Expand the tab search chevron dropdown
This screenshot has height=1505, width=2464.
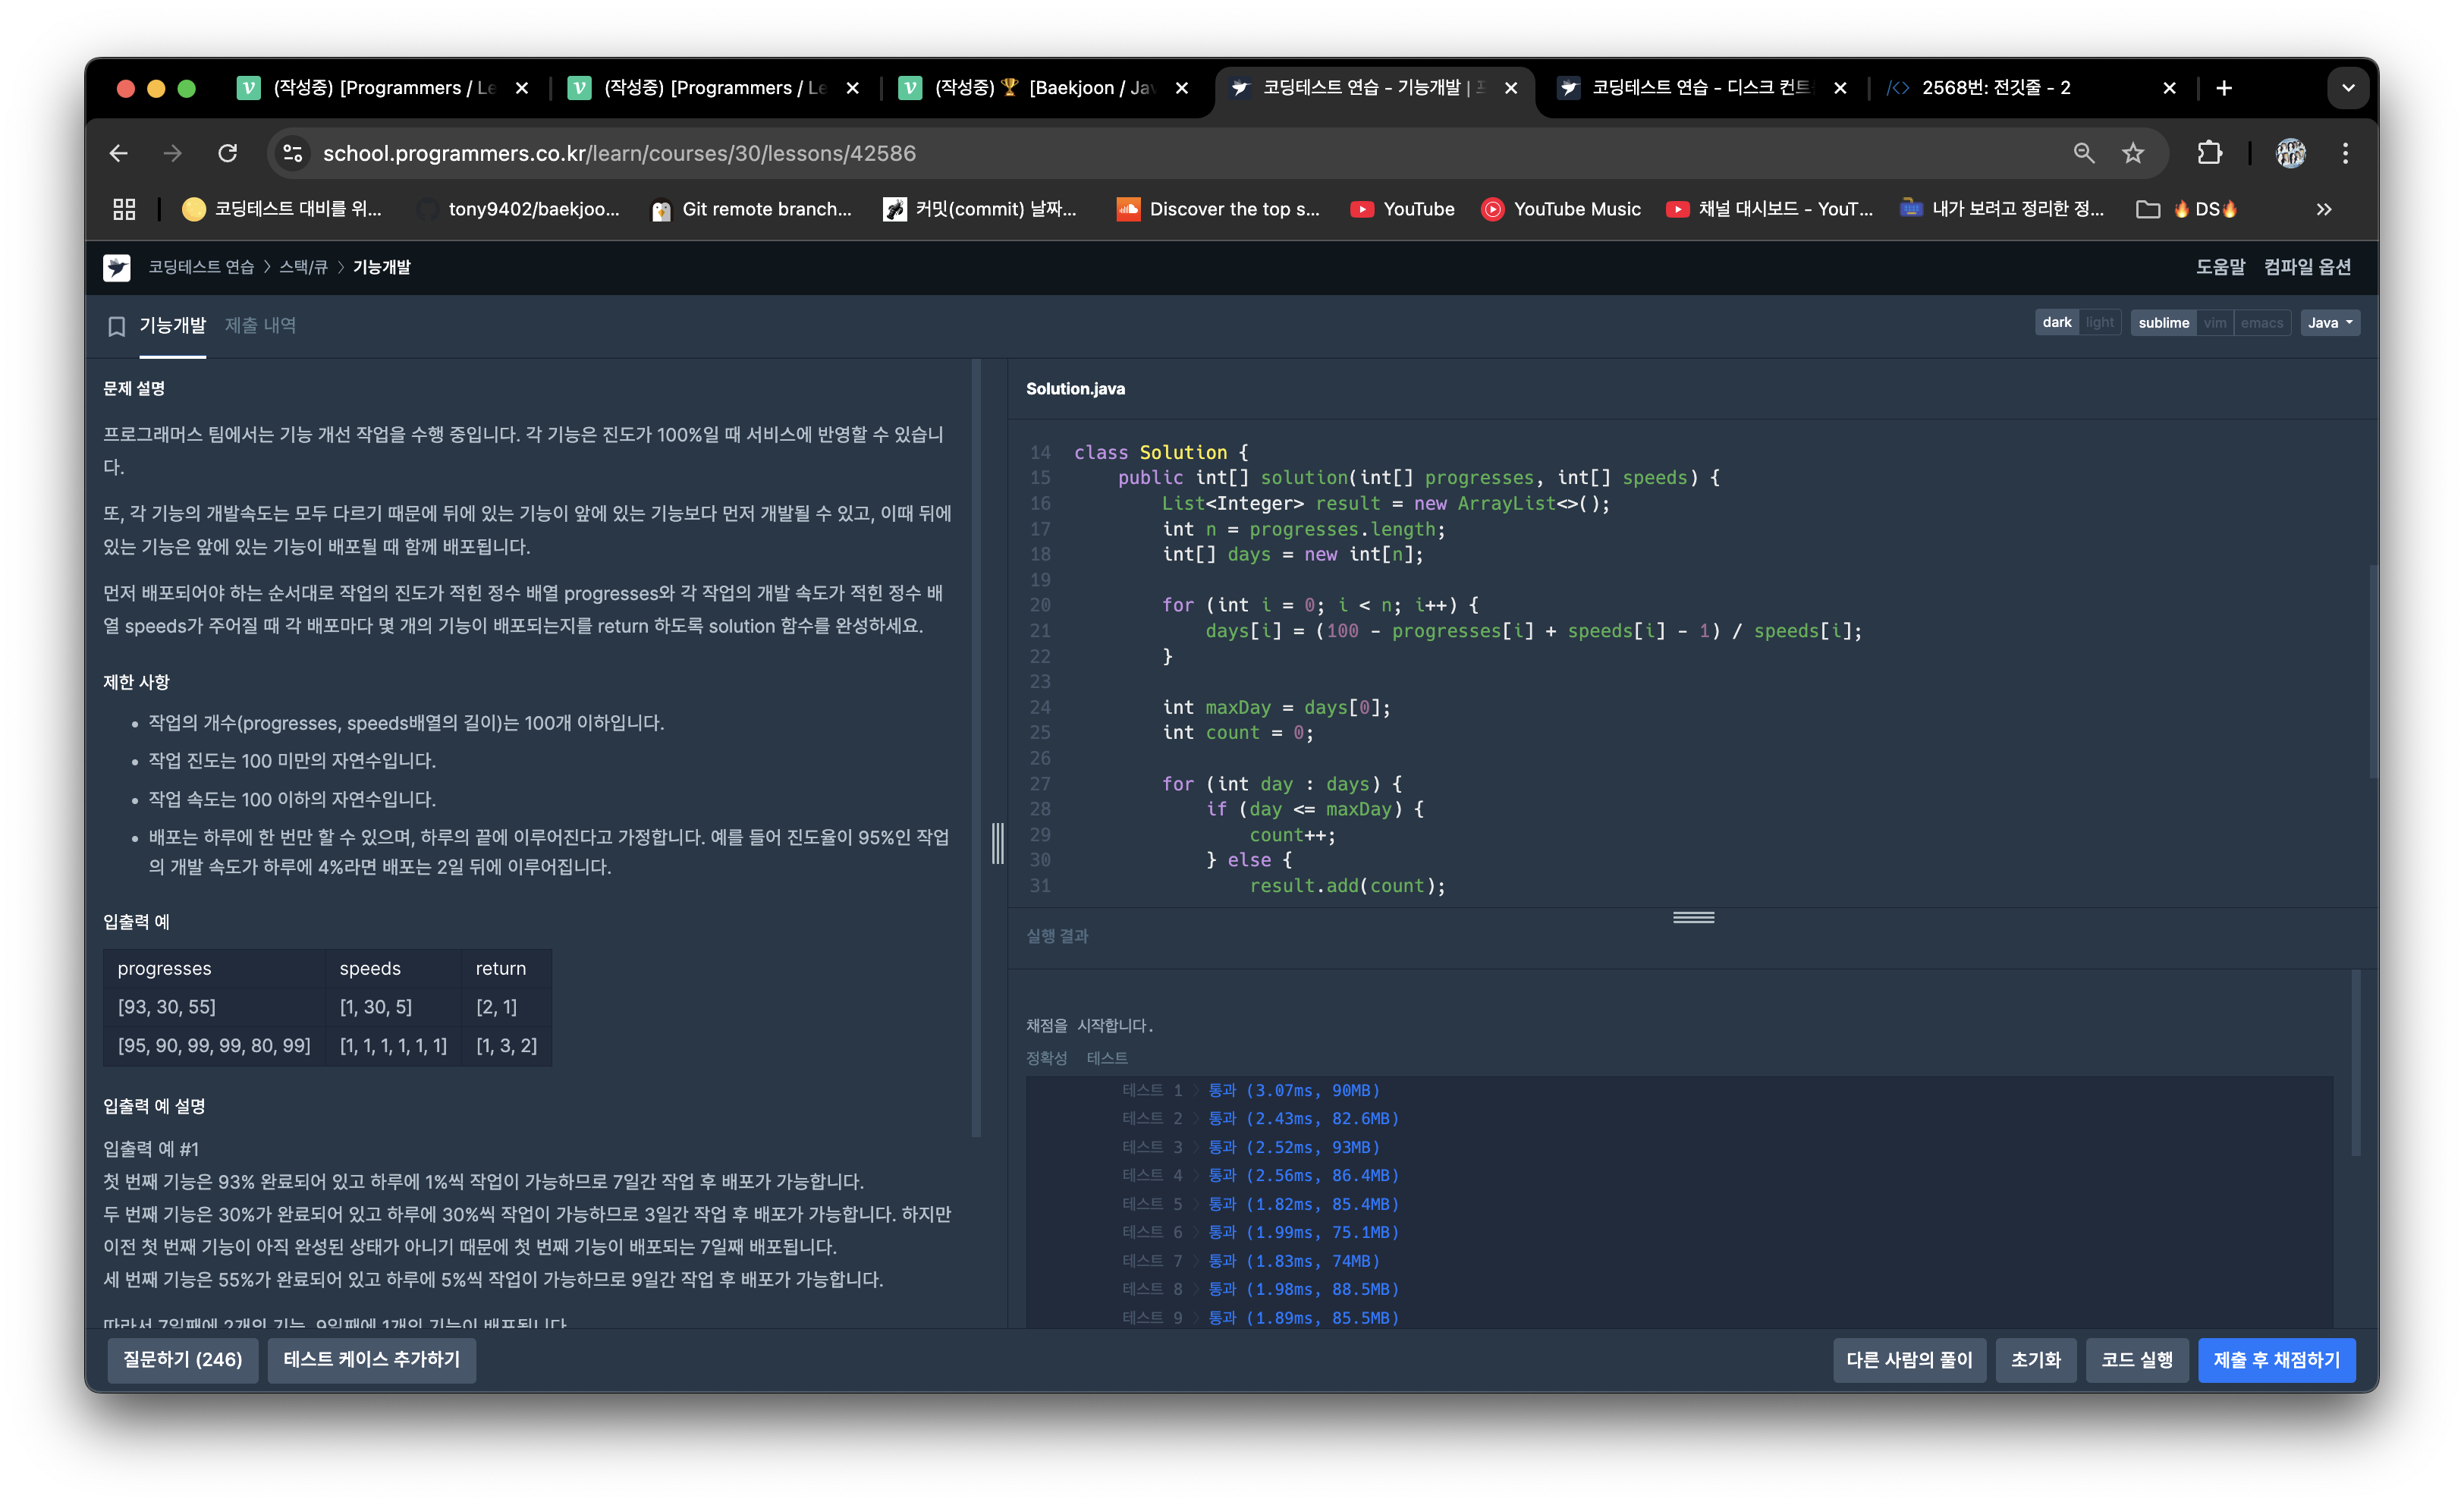2347,88
